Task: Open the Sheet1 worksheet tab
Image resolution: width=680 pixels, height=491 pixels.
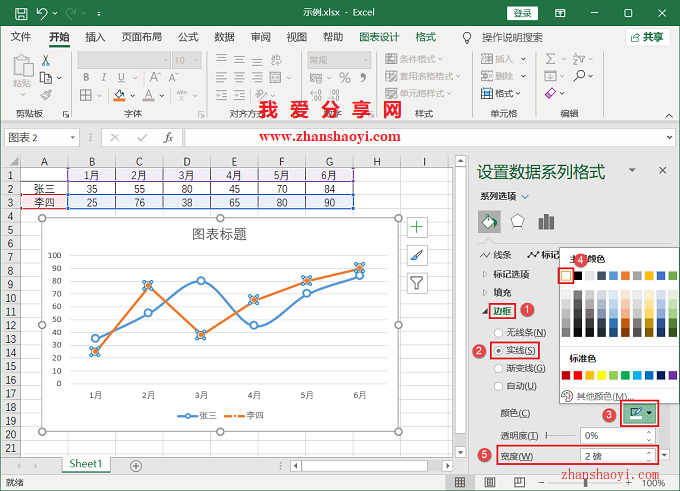Action: click(85, 464)
